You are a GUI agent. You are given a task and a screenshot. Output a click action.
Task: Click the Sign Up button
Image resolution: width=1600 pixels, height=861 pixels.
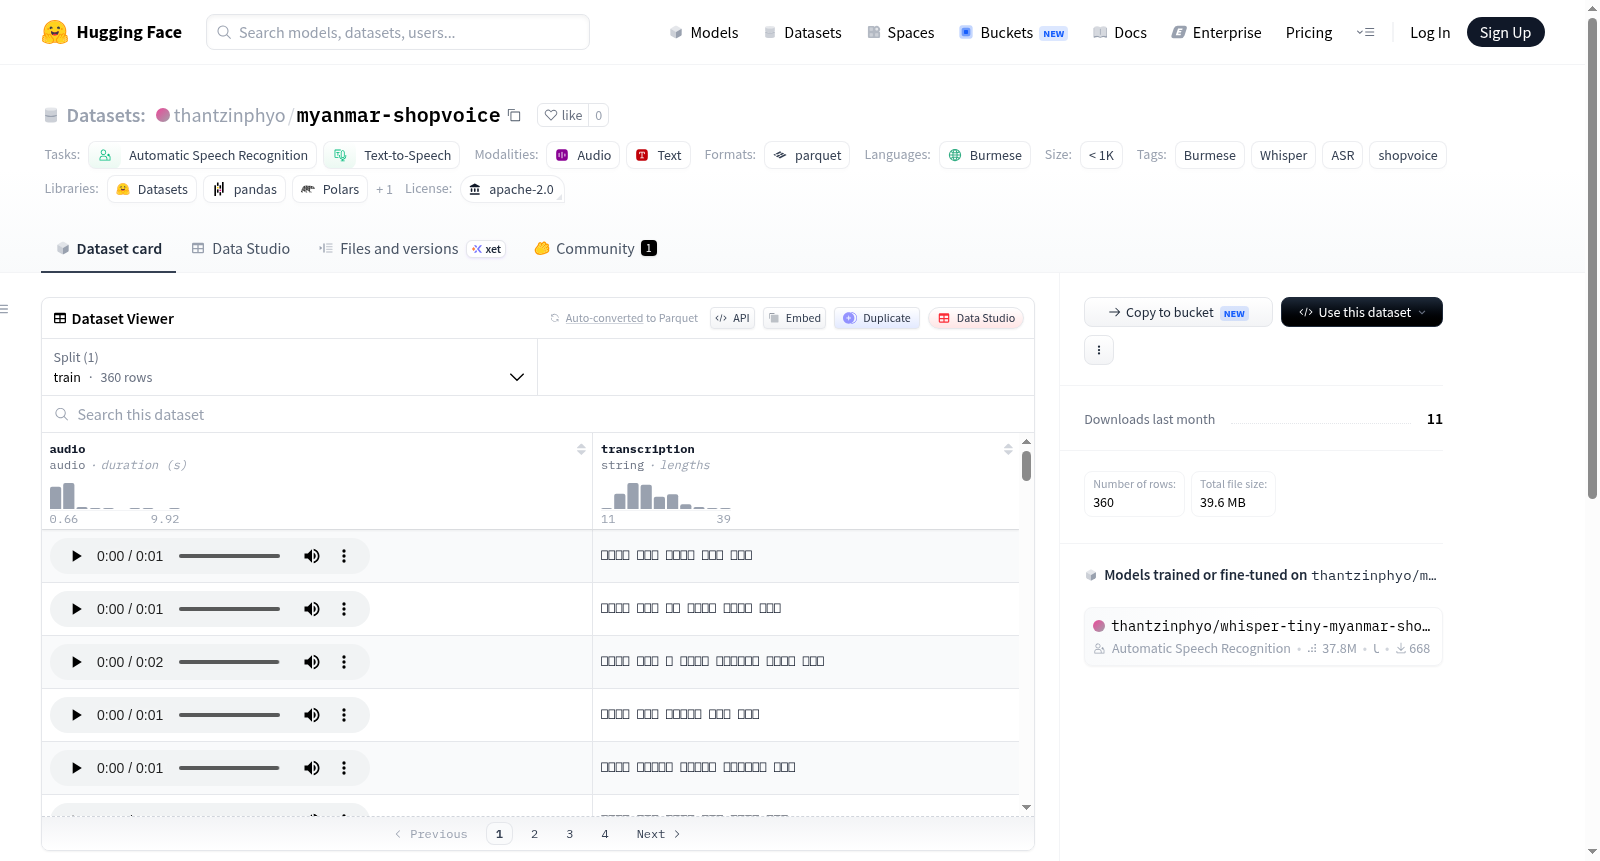1505,32
